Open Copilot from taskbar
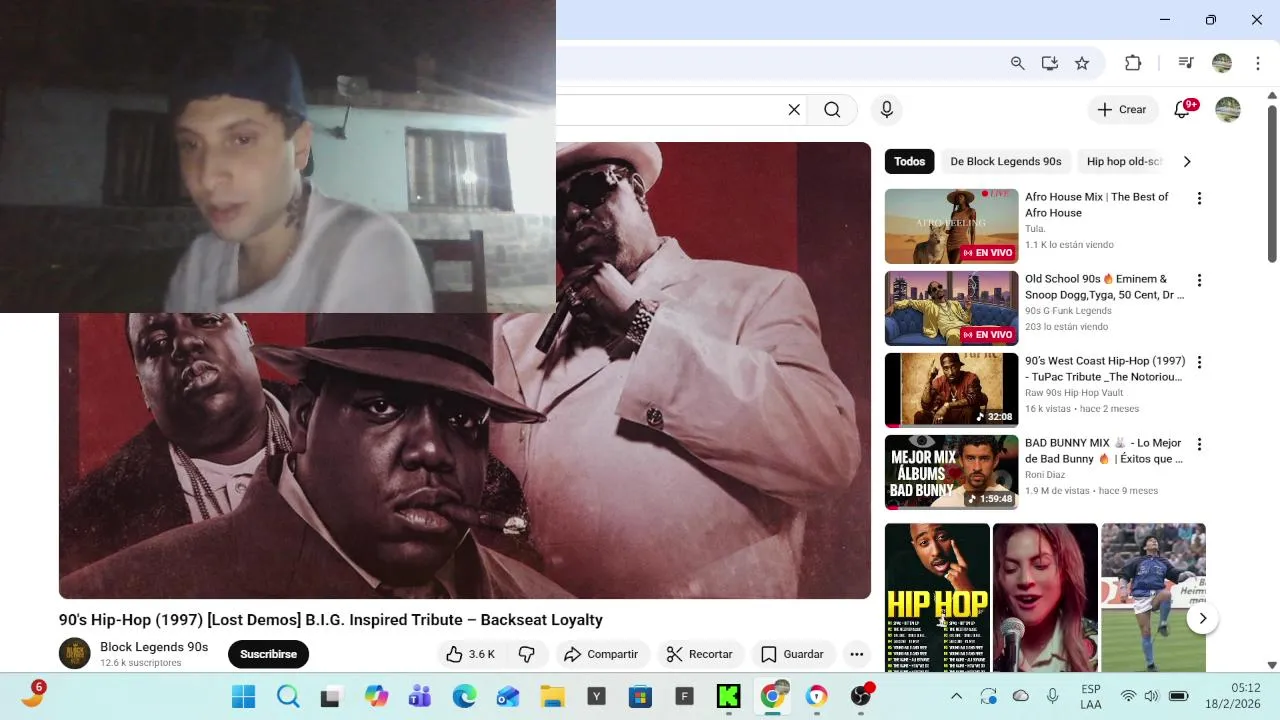The width and height of the screenshot is (1280, 720). click(376, 697)
